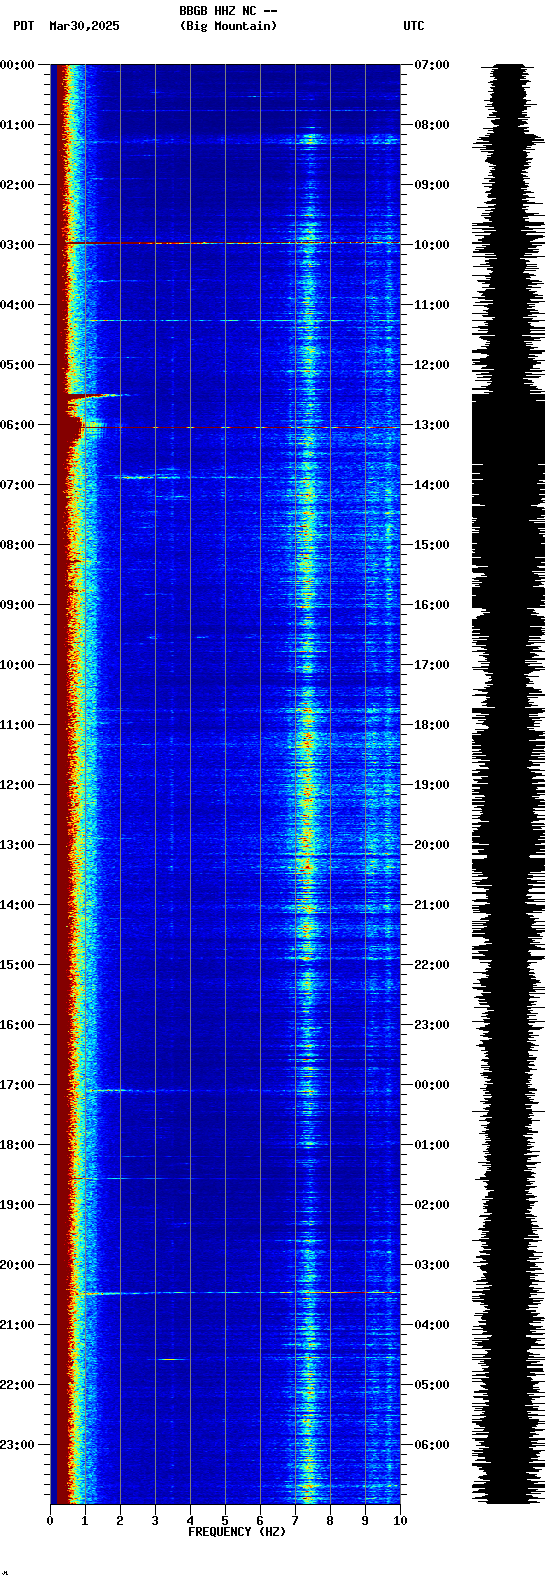This screenshot has width=552, height=1584.
Task: Click the UTC axis label '16:00'
Action: click(x=432, y=605)
